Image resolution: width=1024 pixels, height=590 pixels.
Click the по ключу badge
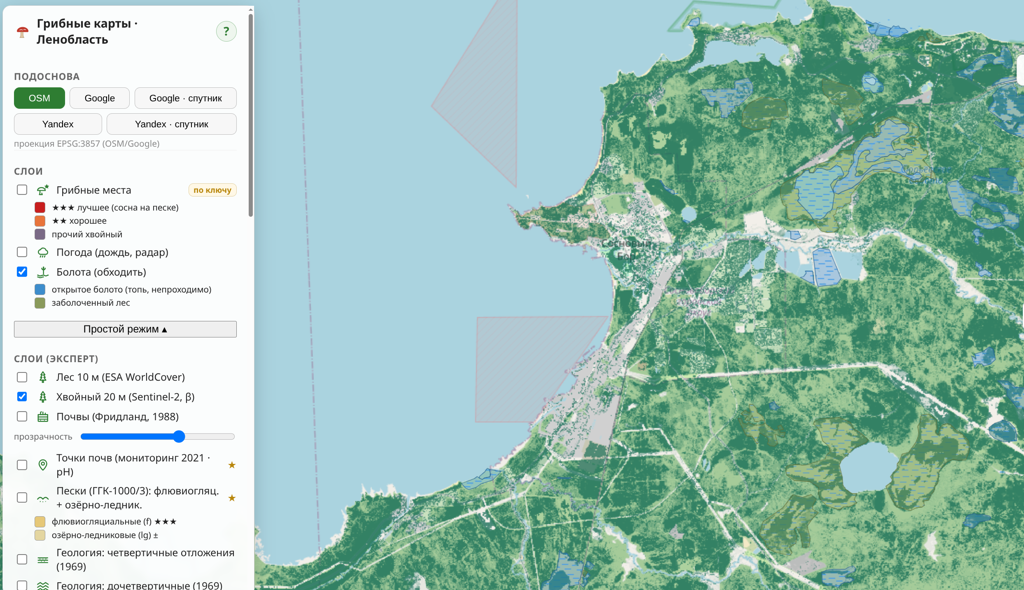[x=212, y=190]
